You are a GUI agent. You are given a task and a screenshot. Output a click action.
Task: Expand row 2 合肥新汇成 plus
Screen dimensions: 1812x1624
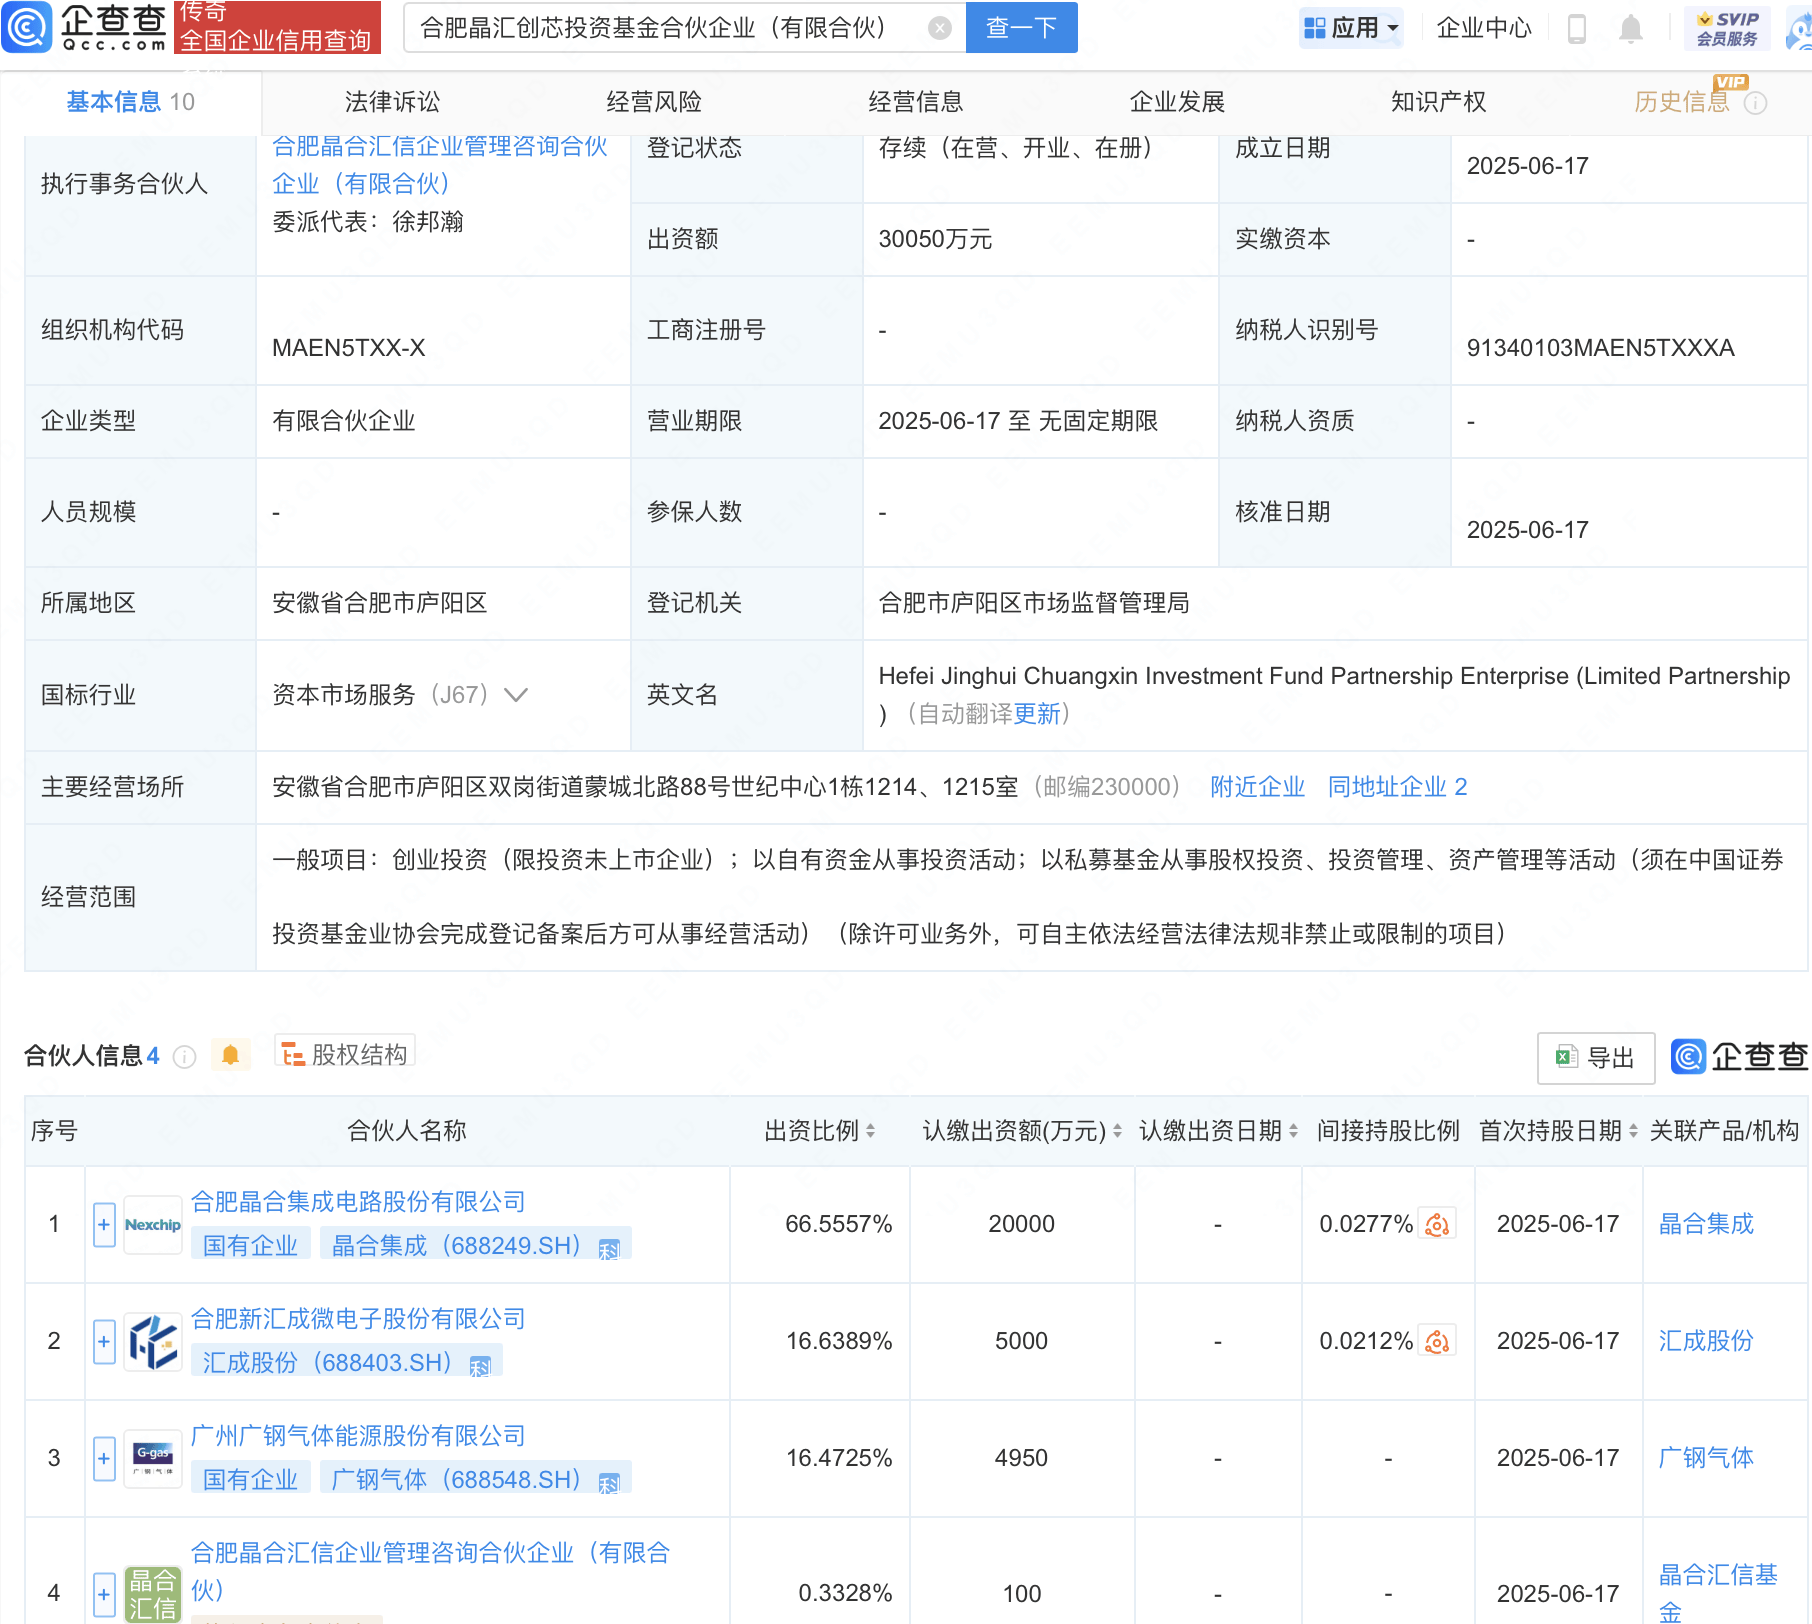coord(104,1342)
